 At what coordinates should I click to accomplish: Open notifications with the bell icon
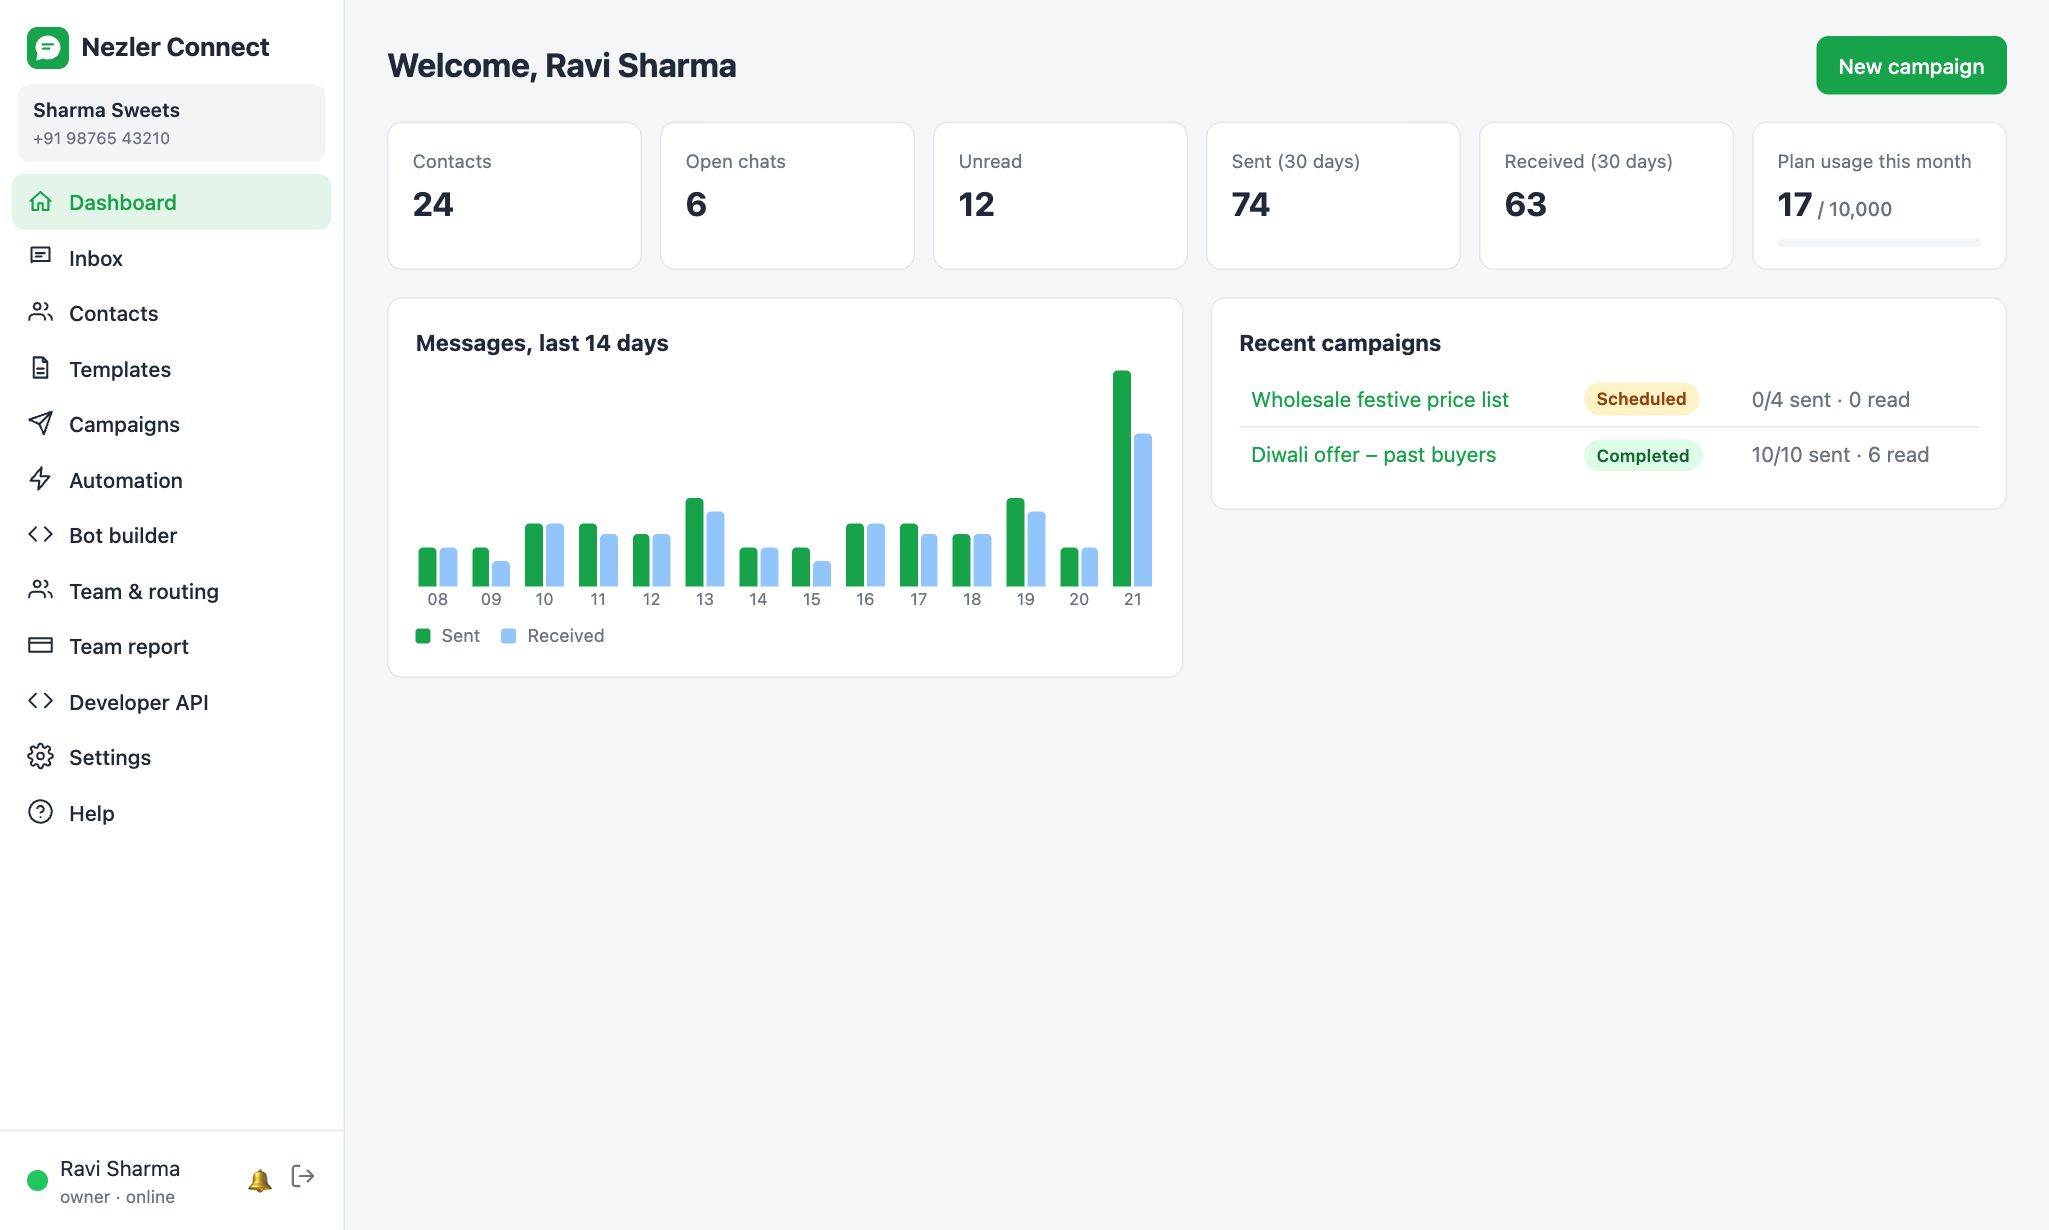[x=259, y=1180]
